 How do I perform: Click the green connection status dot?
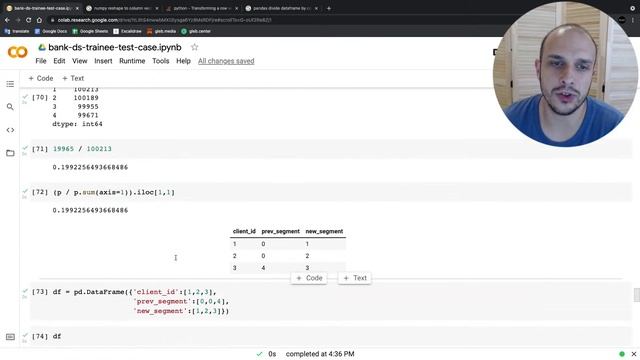point(622,354)
